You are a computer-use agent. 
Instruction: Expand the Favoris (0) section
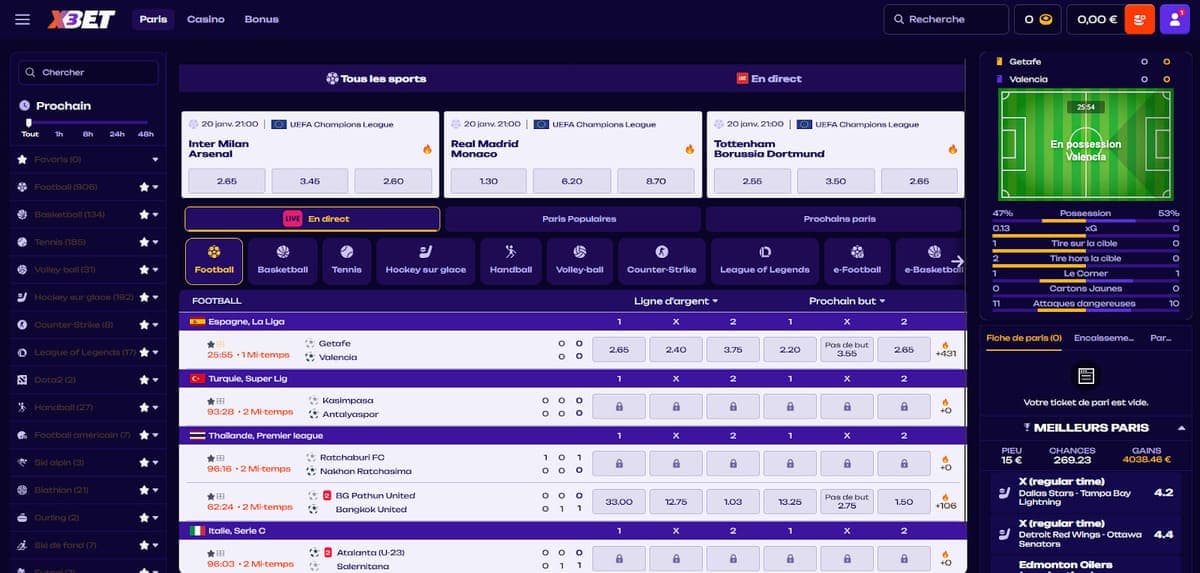coord(155,160)
